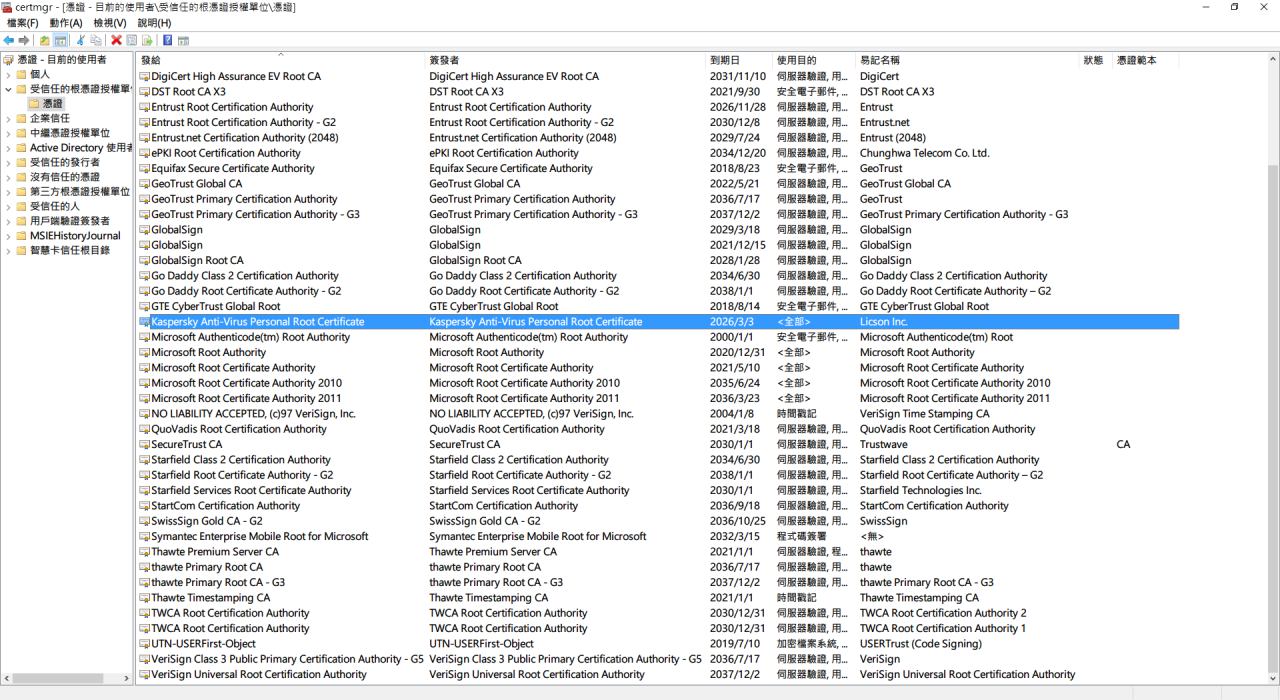This screenshot has width=1280, height=700.
Task: Select Go Daddy Class 2 Certification Authority row
Action: coord(658,276)
